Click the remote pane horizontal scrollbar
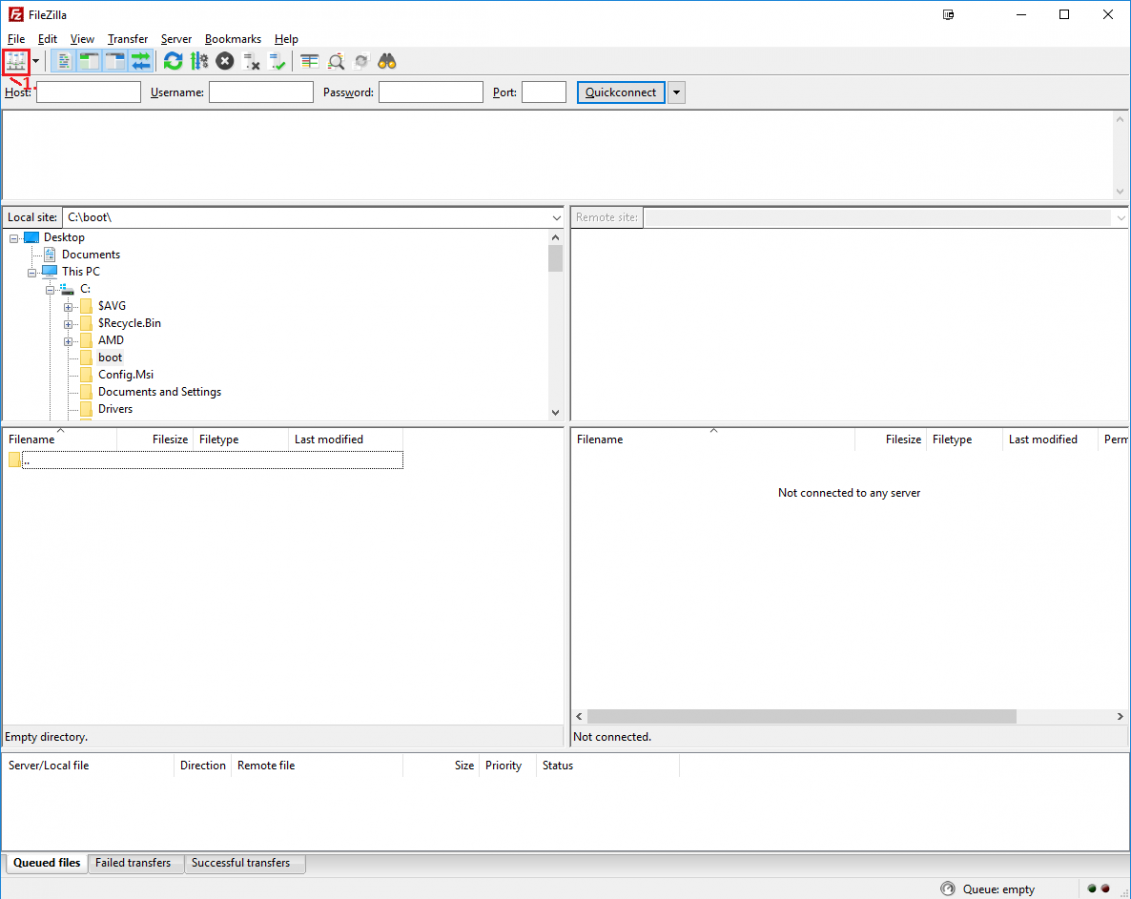1131x899 pixels. (801, 717)
